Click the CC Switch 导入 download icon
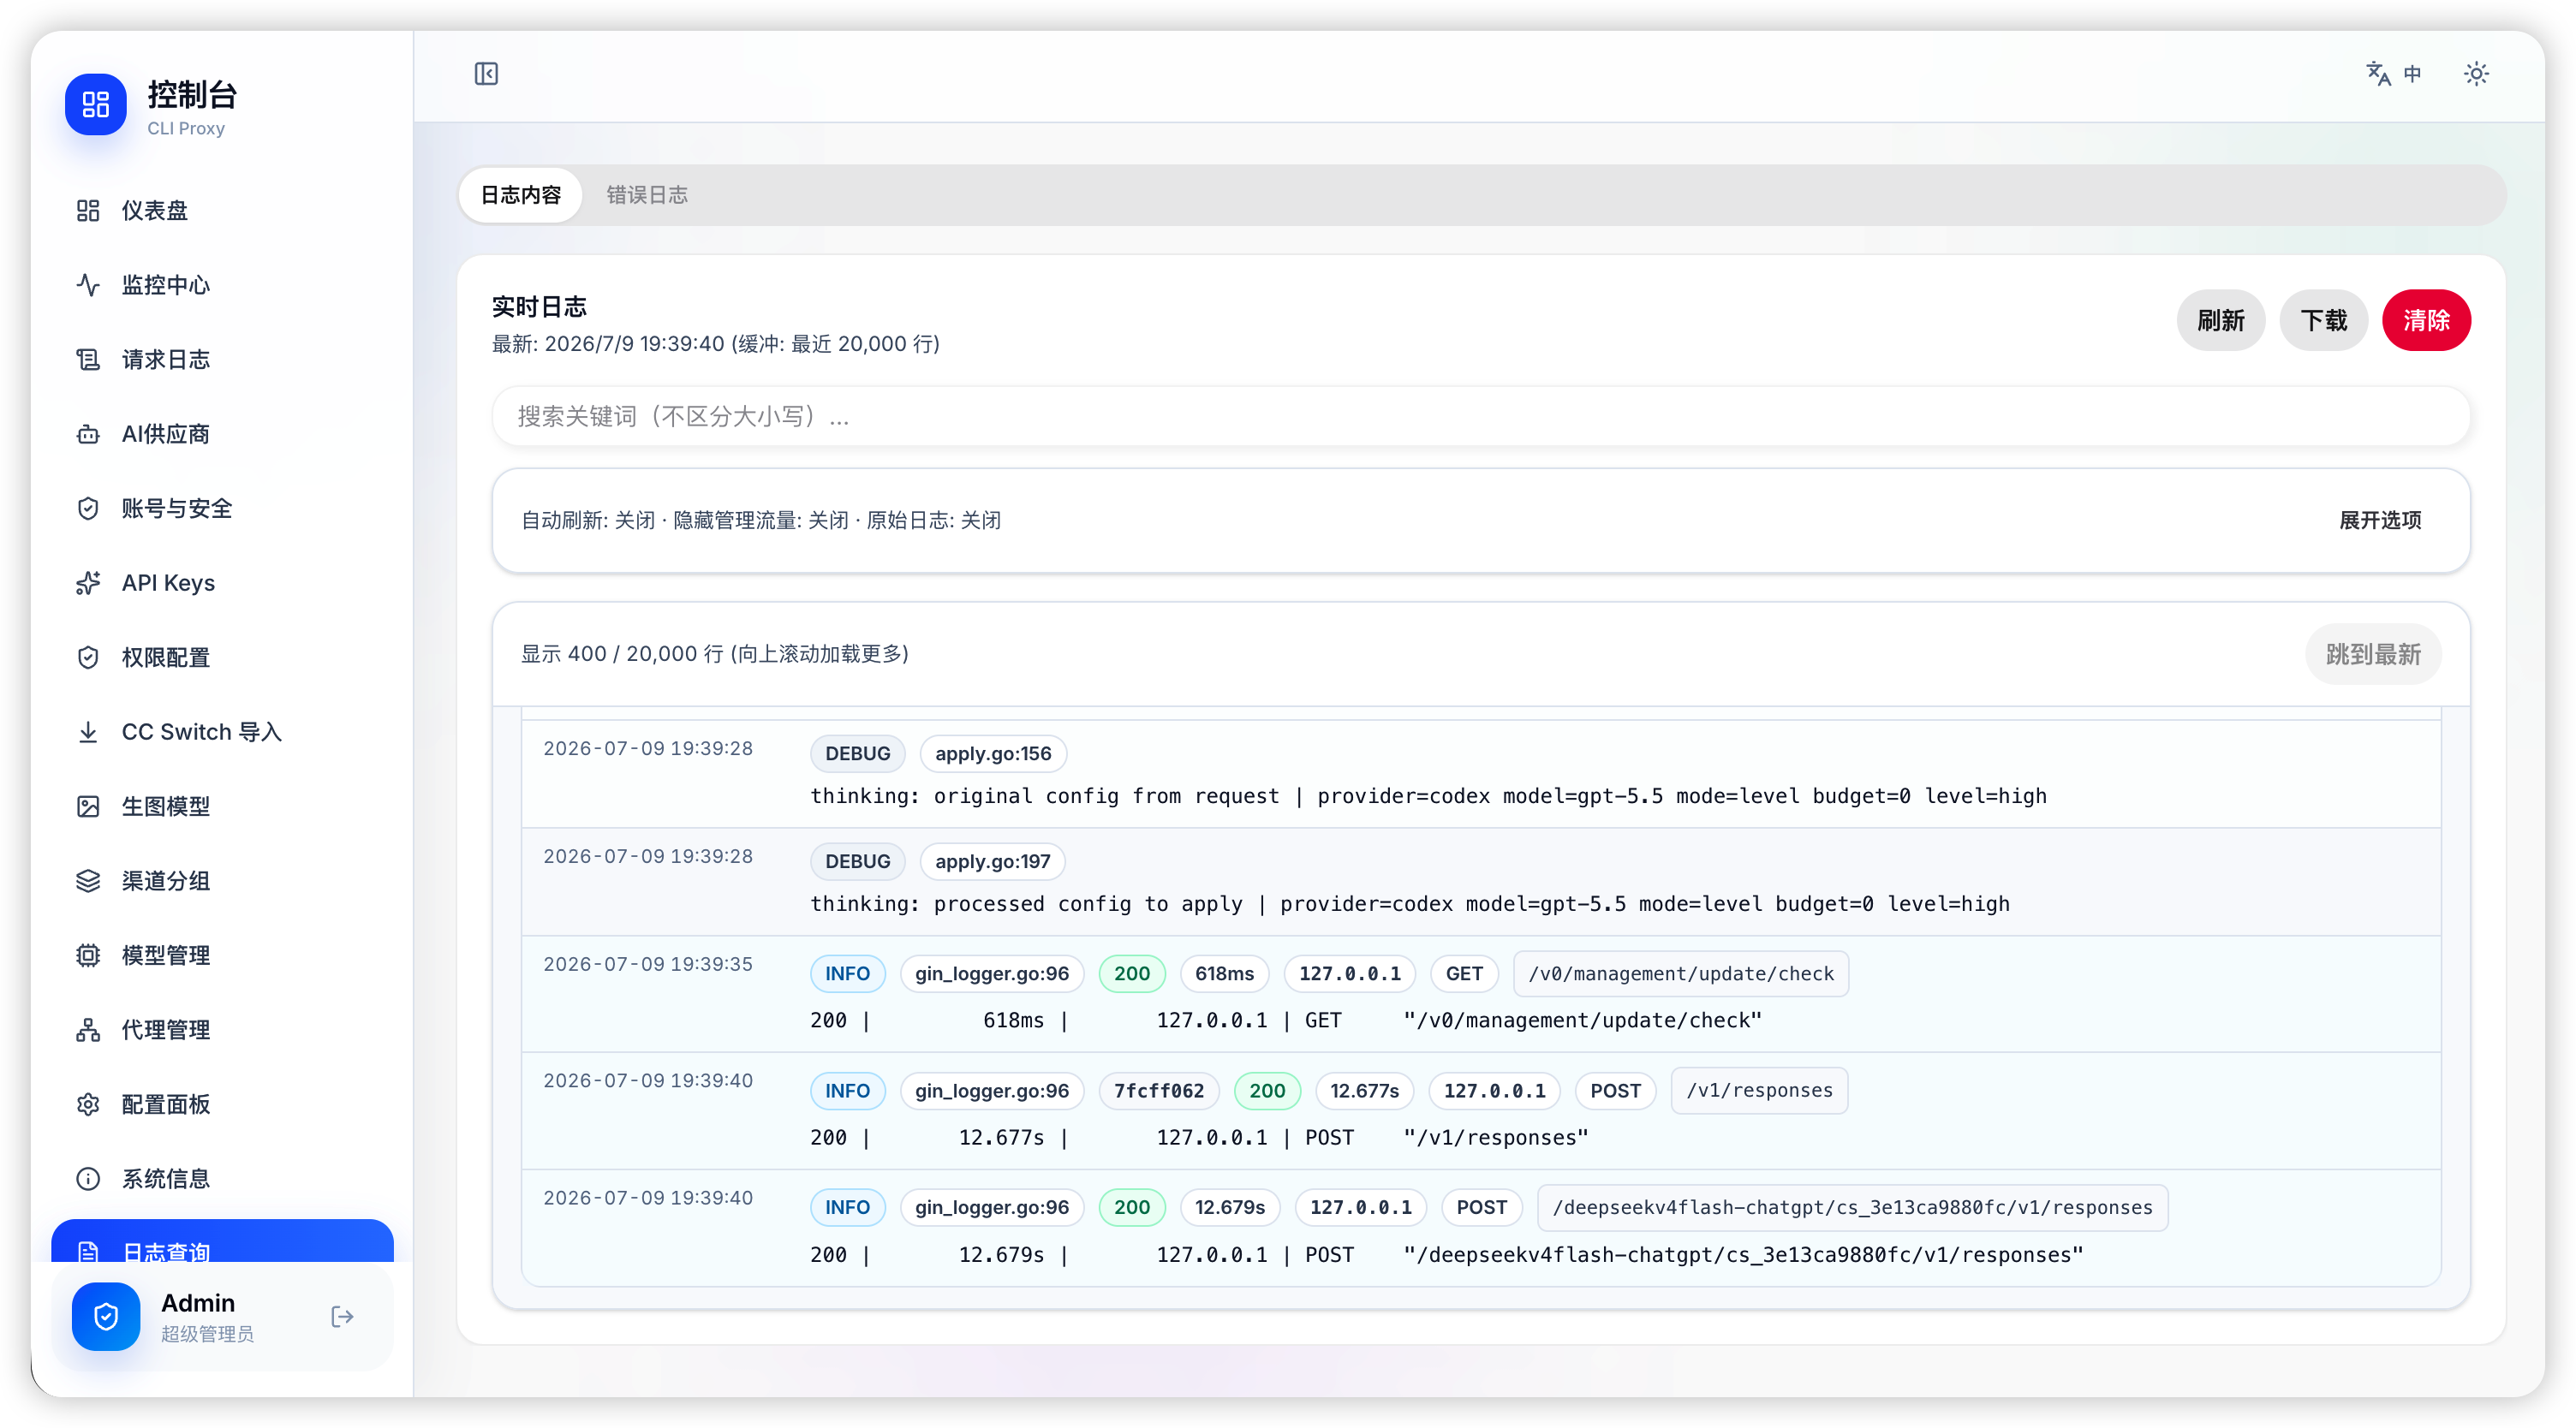The width and height of the screenshot is (2576, 1428). pos(88,732)
